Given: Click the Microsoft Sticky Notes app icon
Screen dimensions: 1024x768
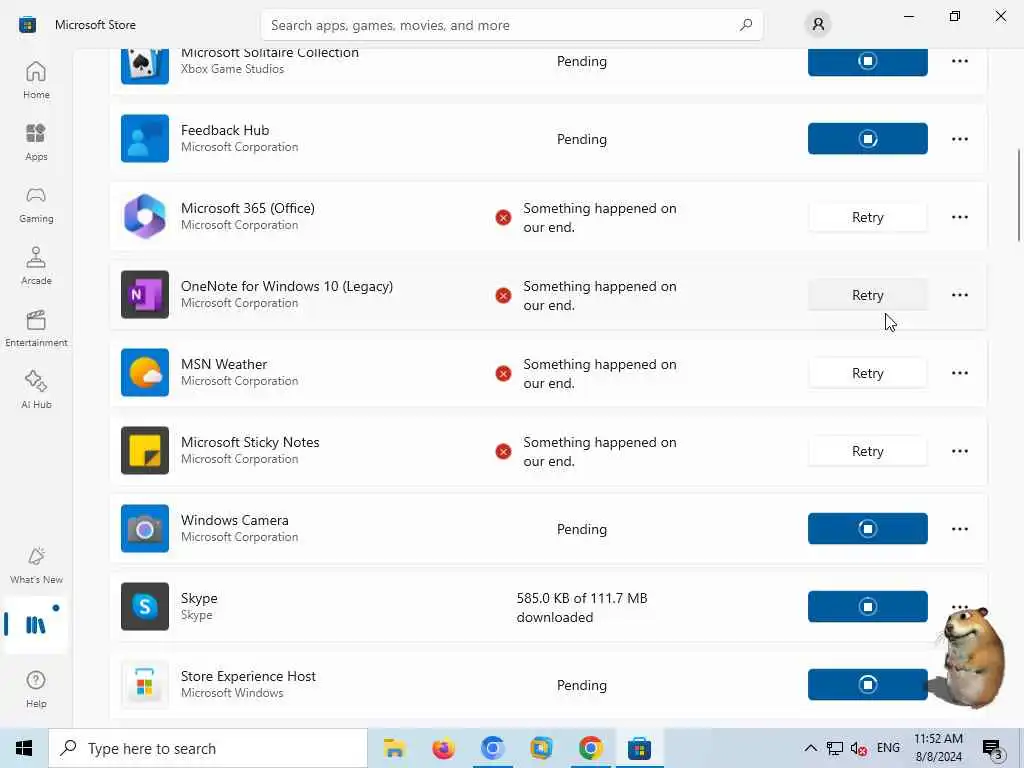Looking at the screenshot, I should click(145, 451).
